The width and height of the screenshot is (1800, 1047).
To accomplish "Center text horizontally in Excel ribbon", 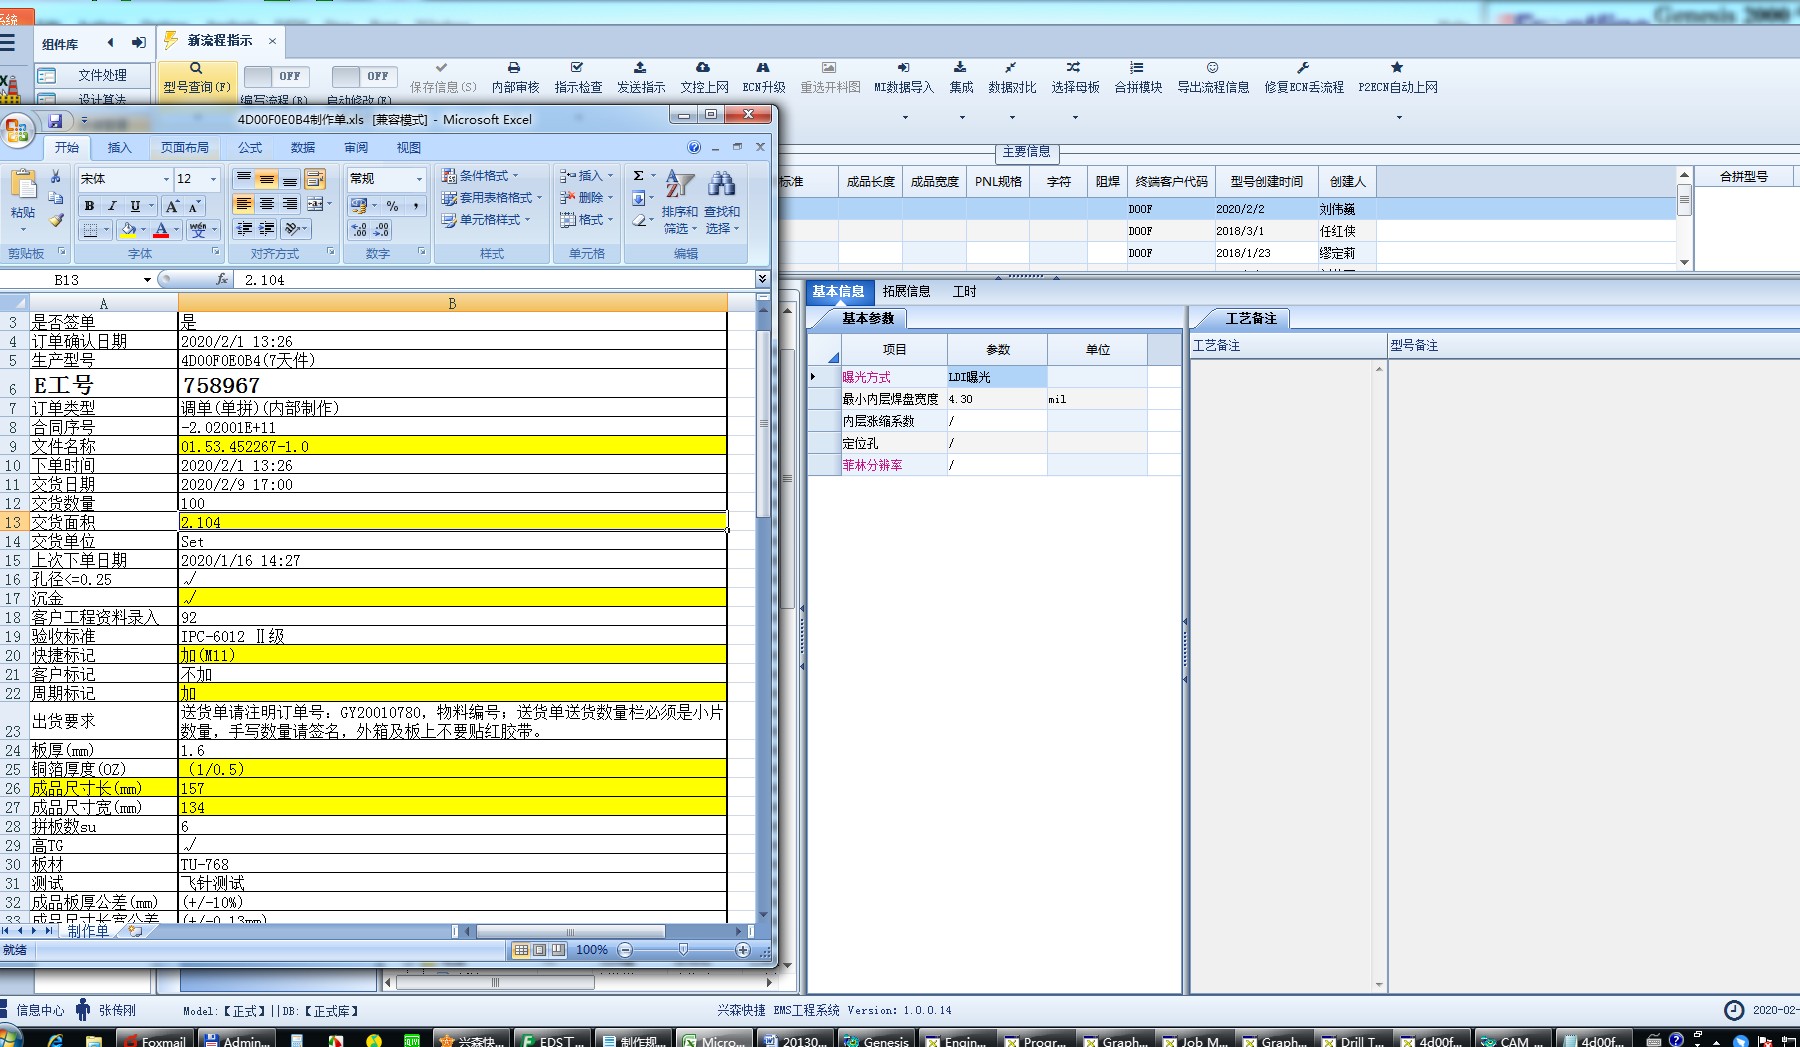I will click(266, 204).
